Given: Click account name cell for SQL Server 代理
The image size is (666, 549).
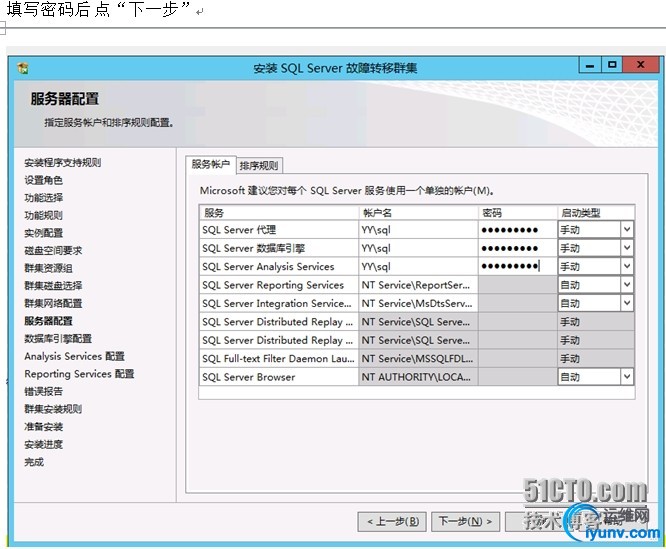Looking at the screenshot, I should [x=418, y=230].
